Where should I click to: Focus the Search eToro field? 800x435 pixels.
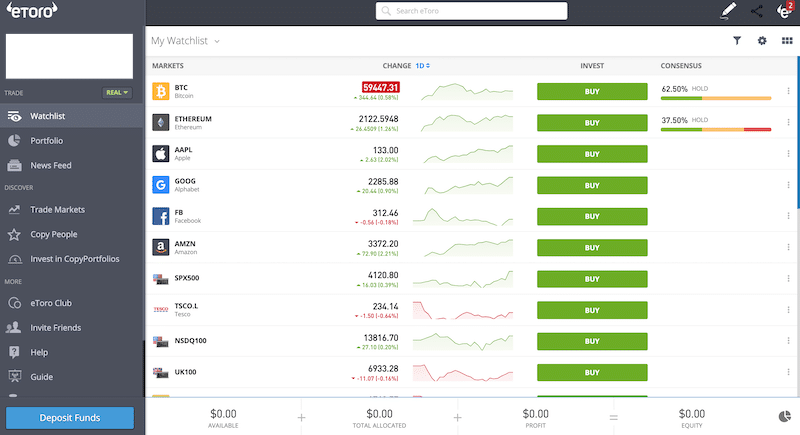(471, 11)
